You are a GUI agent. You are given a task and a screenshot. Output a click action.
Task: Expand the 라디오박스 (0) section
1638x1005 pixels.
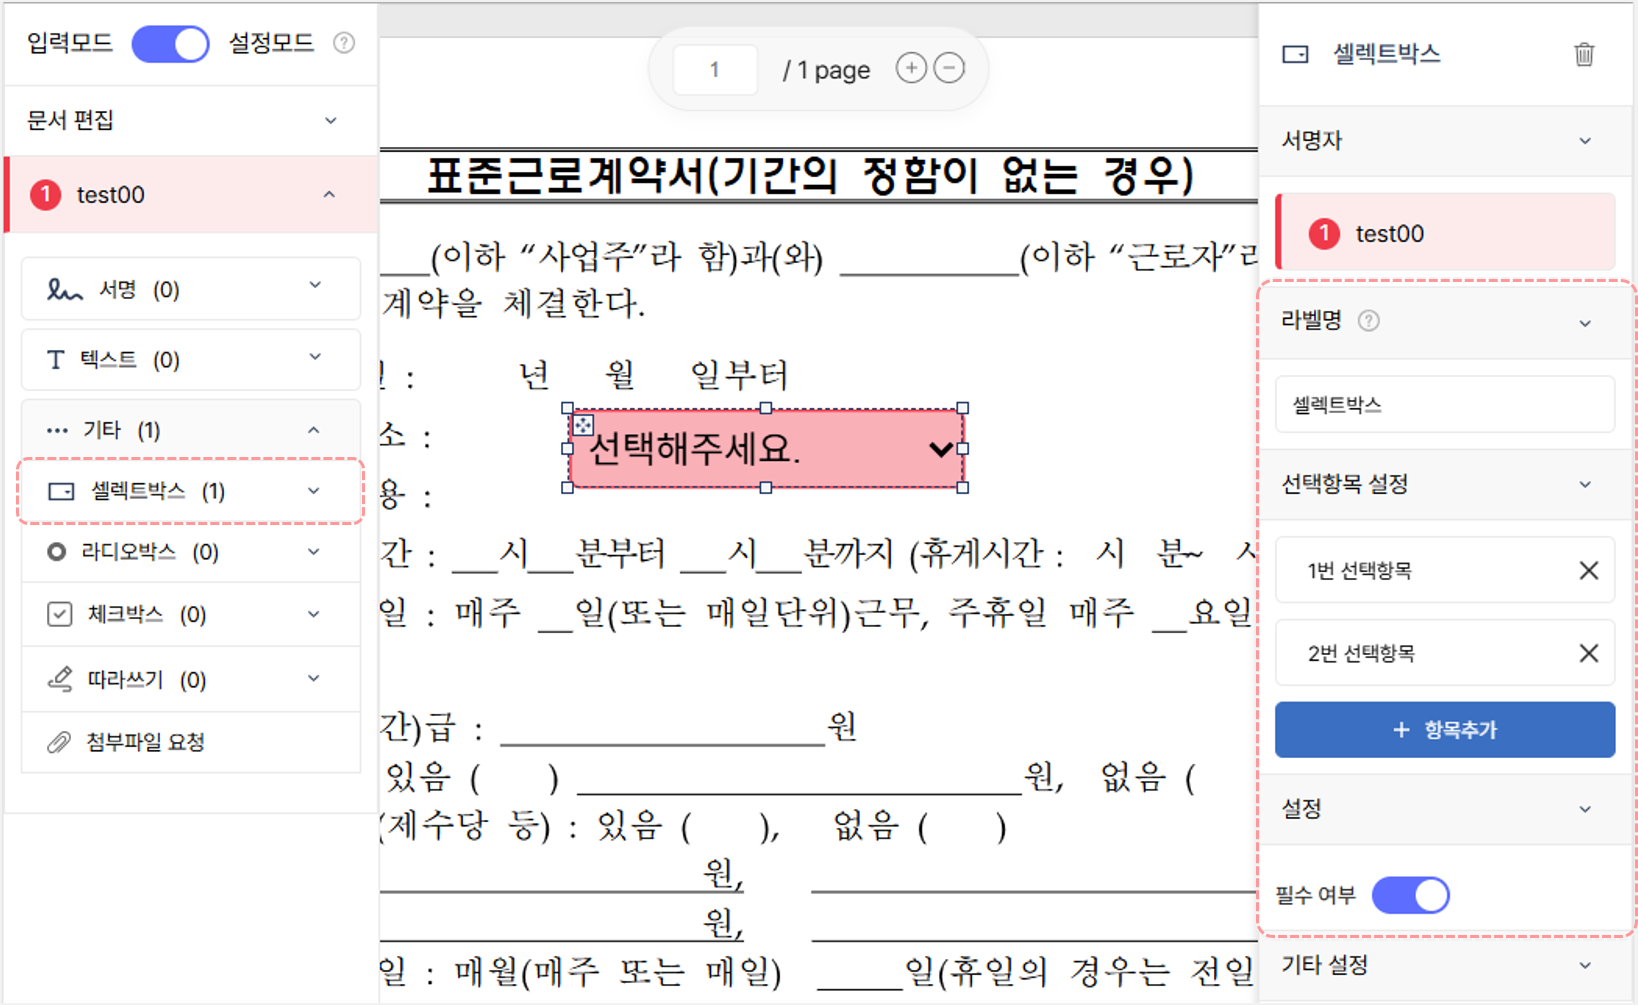(191, 552)
